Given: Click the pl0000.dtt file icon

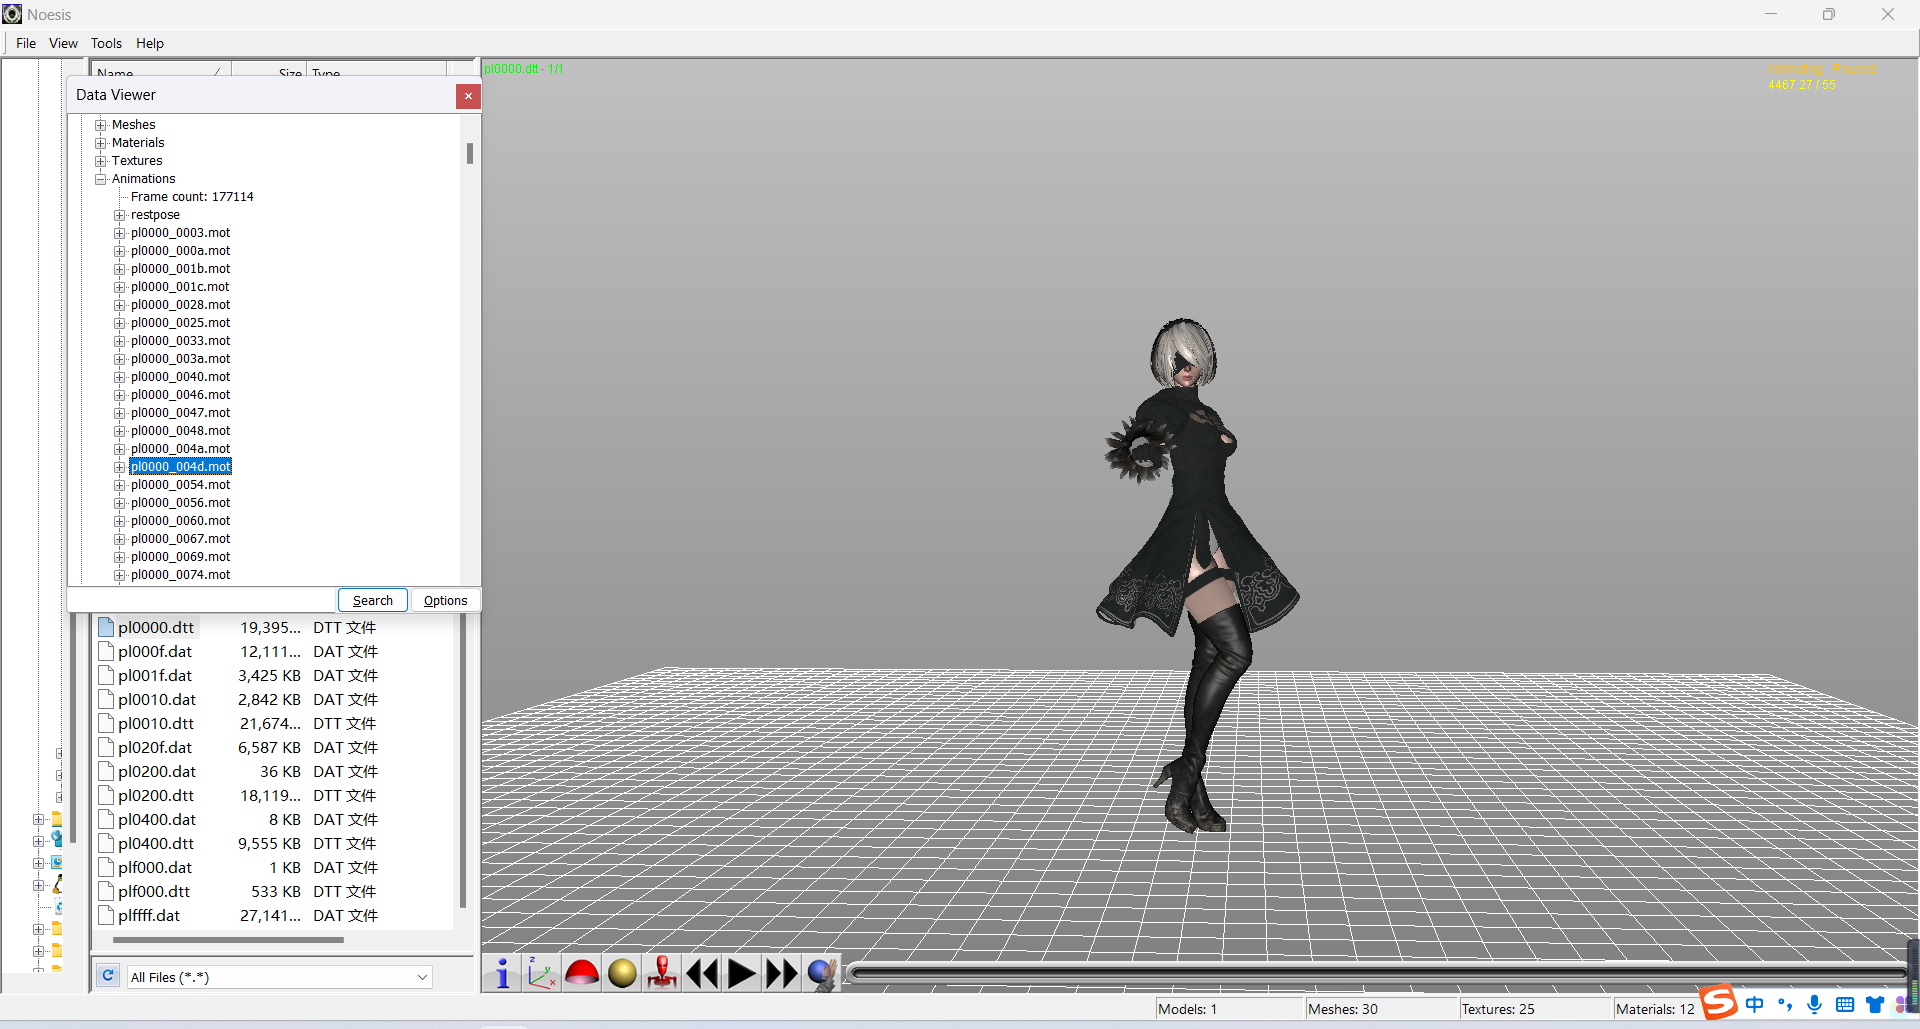Looking at the screenshot, I should pos(106,628).
